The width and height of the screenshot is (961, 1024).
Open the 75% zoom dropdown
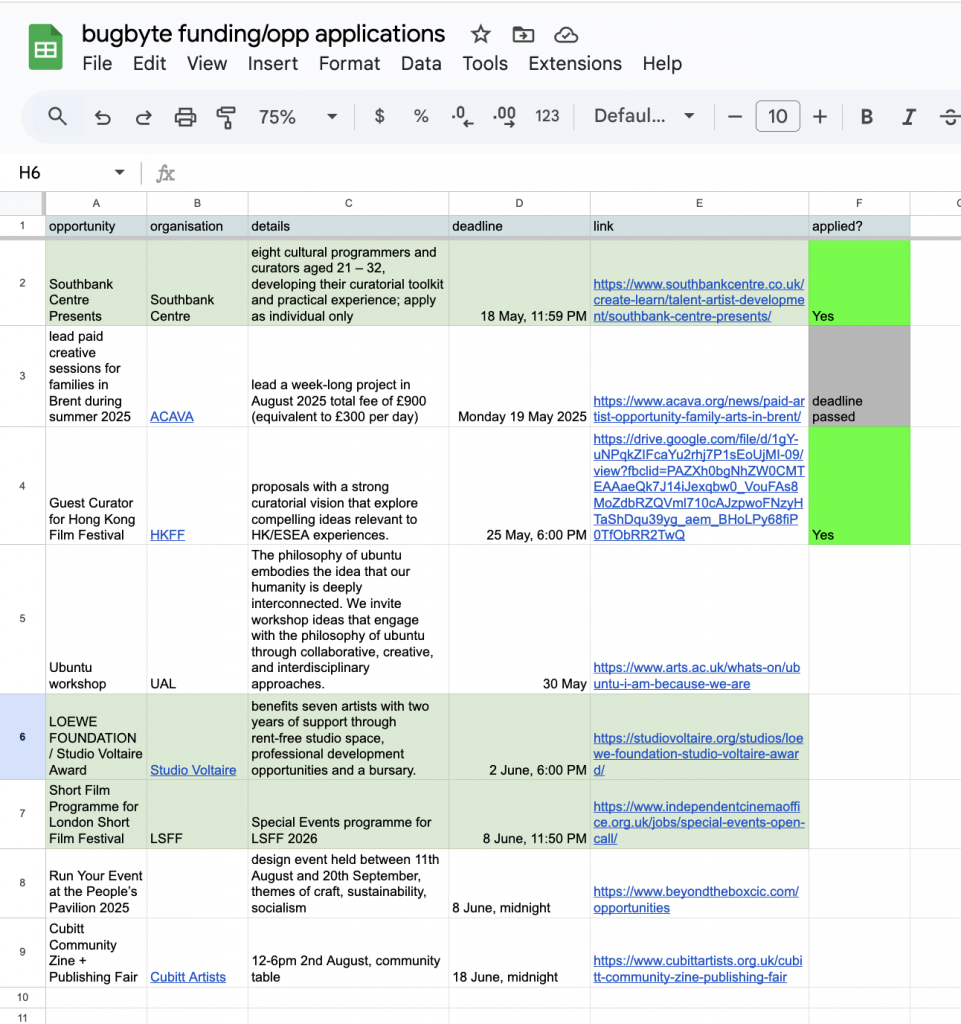coord(298,117)
